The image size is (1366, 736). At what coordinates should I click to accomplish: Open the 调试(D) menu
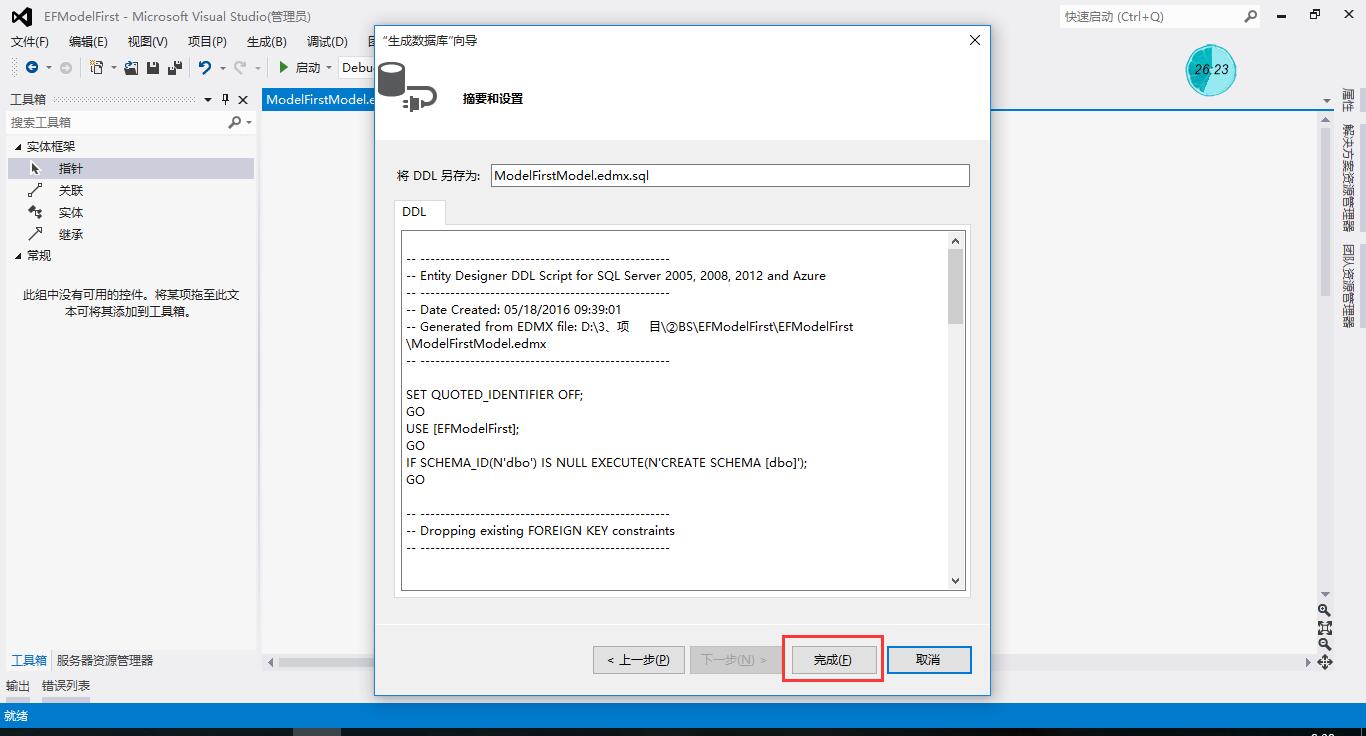pos(327,41)
